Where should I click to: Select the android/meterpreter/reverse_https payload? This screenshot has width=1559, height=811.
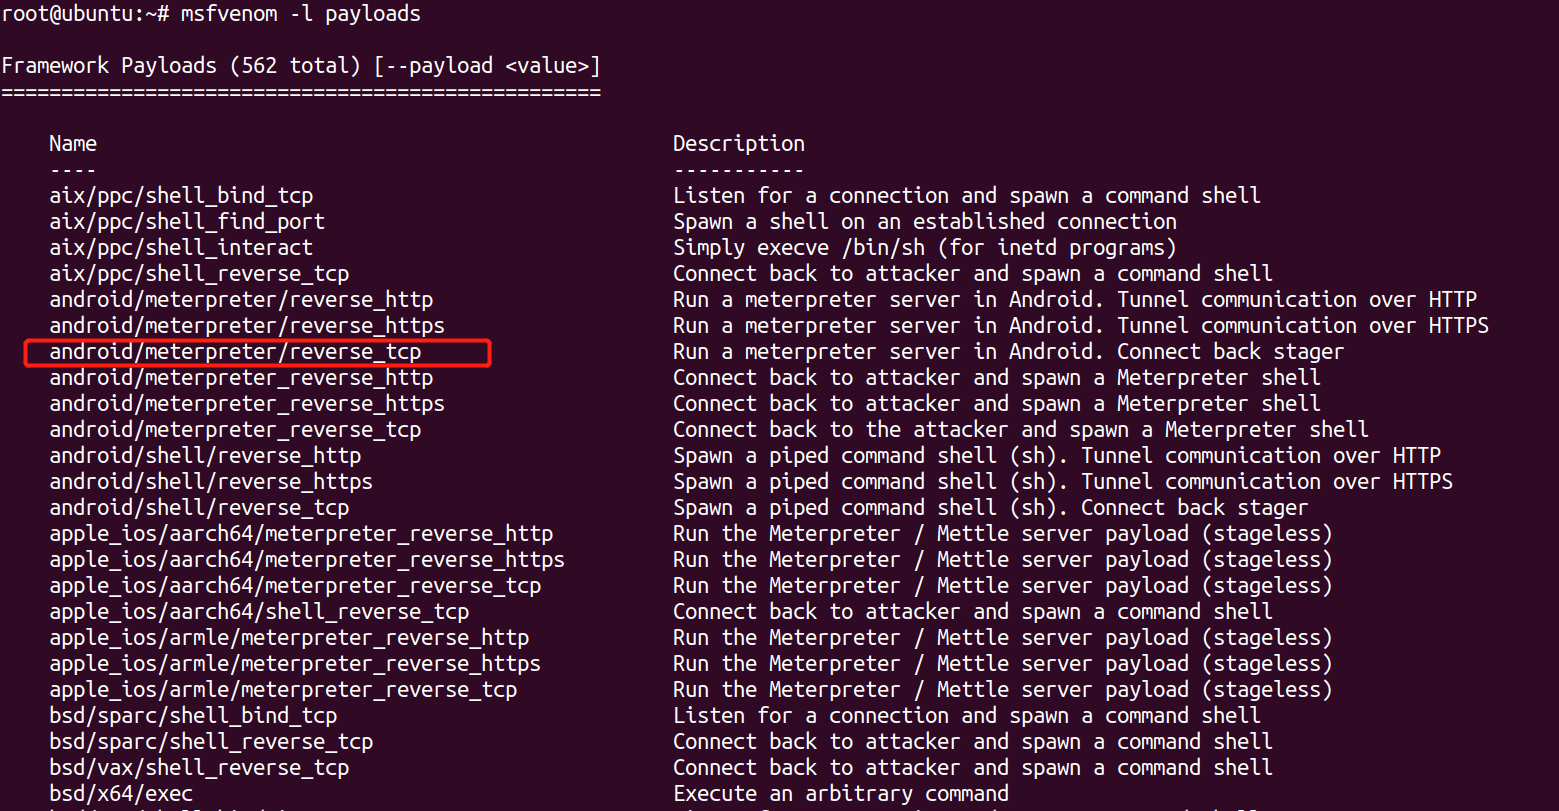tap(247, 326)
